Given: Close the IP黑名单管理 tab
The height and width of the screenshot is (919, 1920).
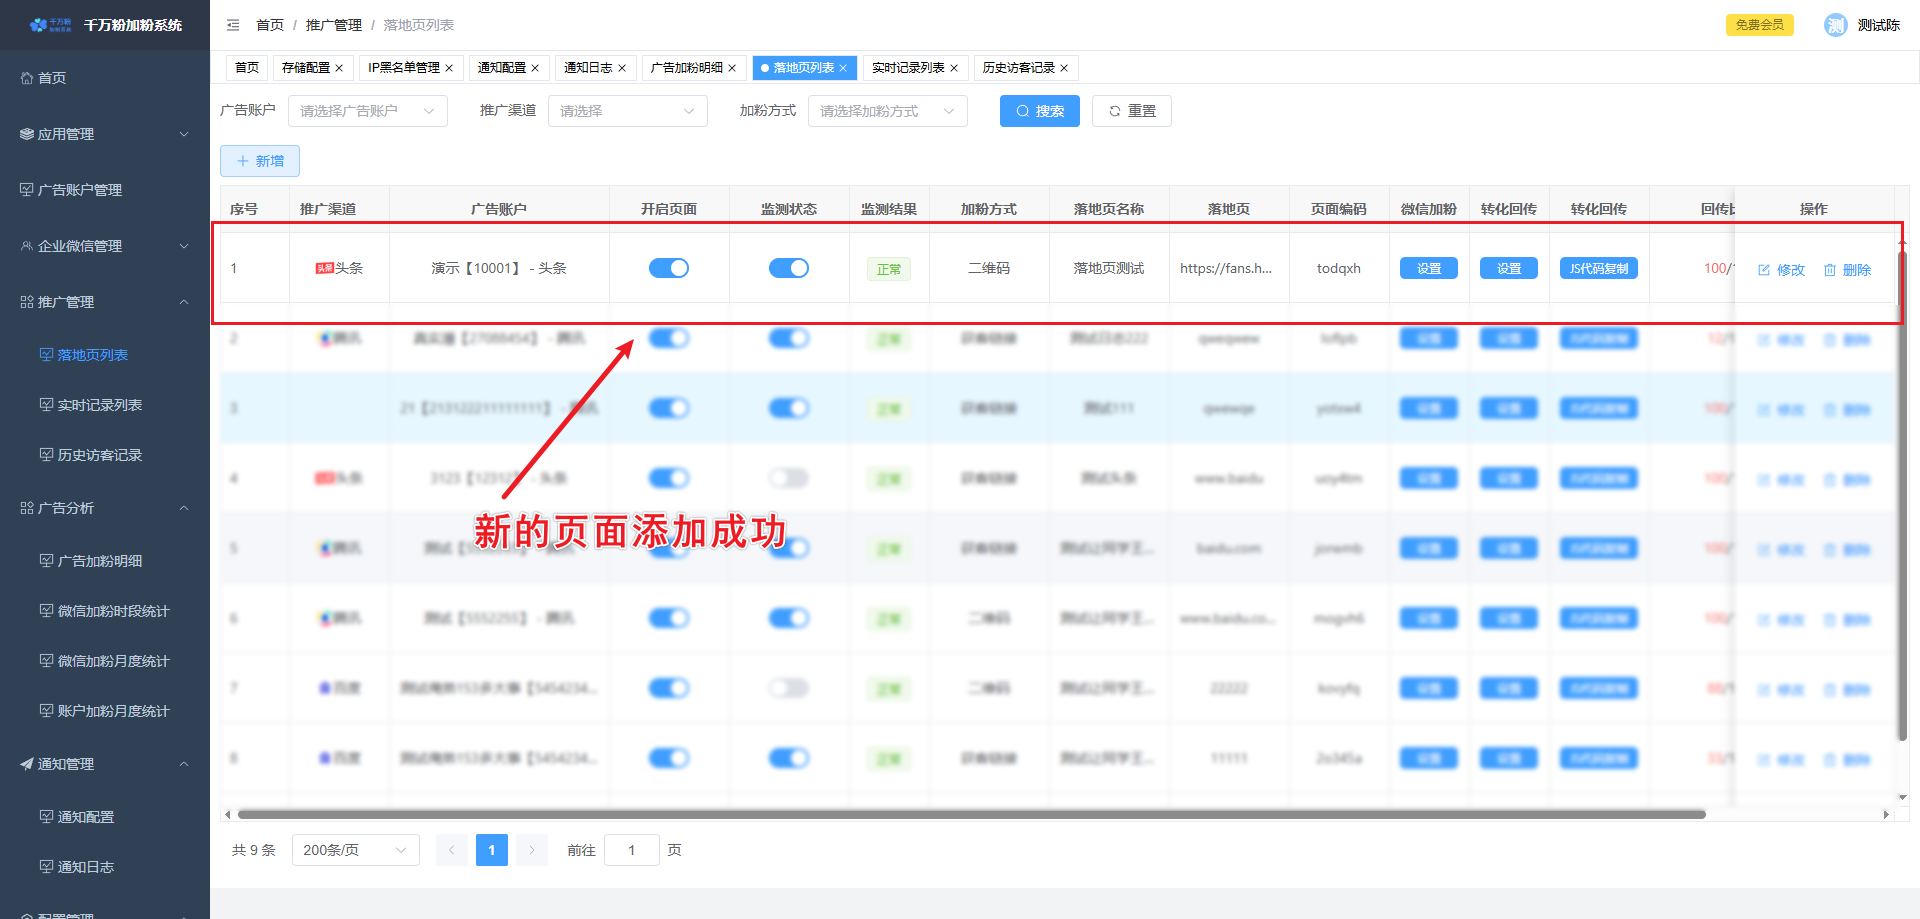Looking at the screenshot, I should (x=449, y=68).
